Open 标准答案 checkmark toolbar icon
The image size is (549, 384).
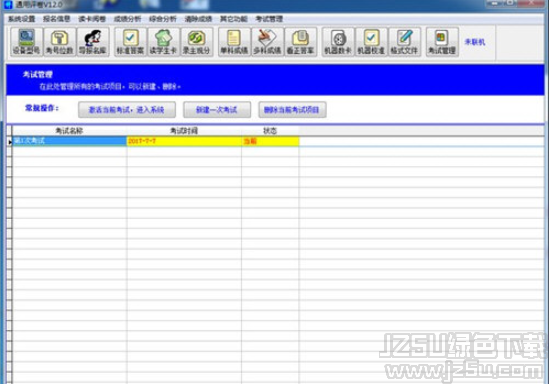coord(130,42)
